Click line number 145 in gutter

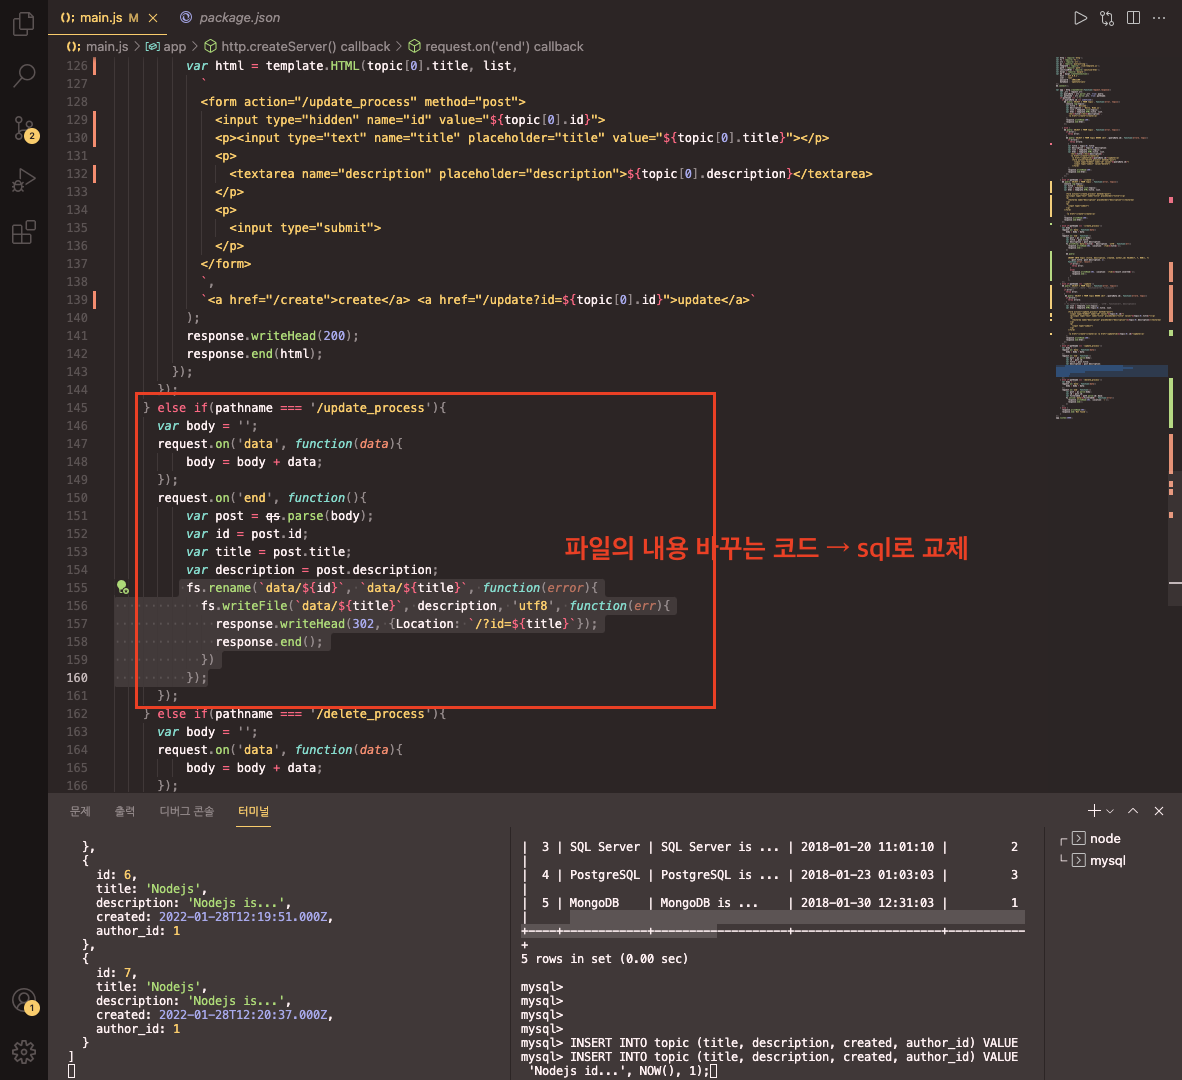(x=77, y=408)
